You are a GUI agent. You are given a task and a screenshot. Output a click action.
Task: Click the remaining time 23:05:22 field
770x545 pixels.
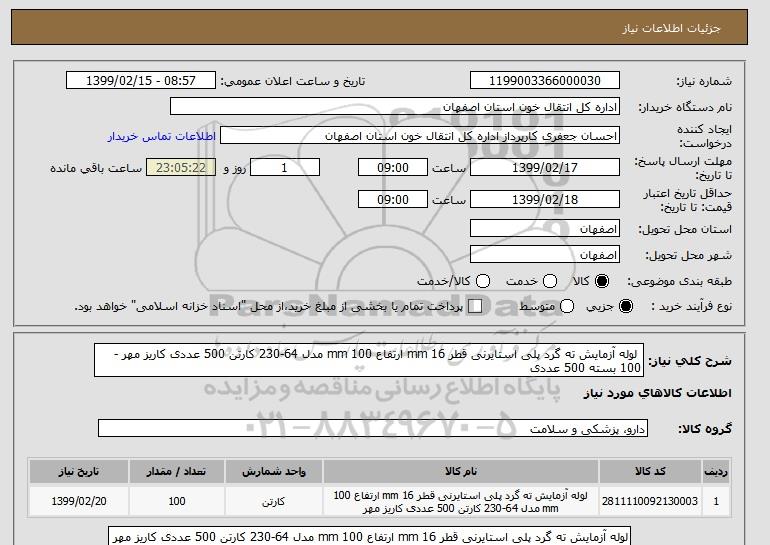tap(181, 167)
